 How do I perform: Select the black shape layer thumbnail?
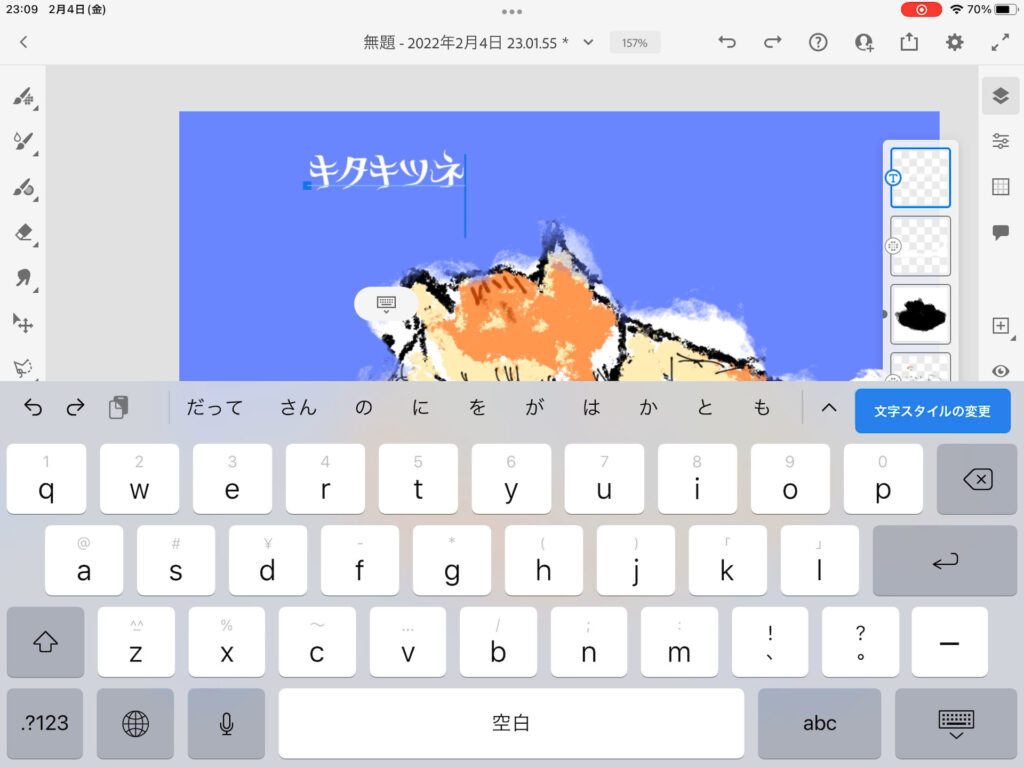coord(920,314)
